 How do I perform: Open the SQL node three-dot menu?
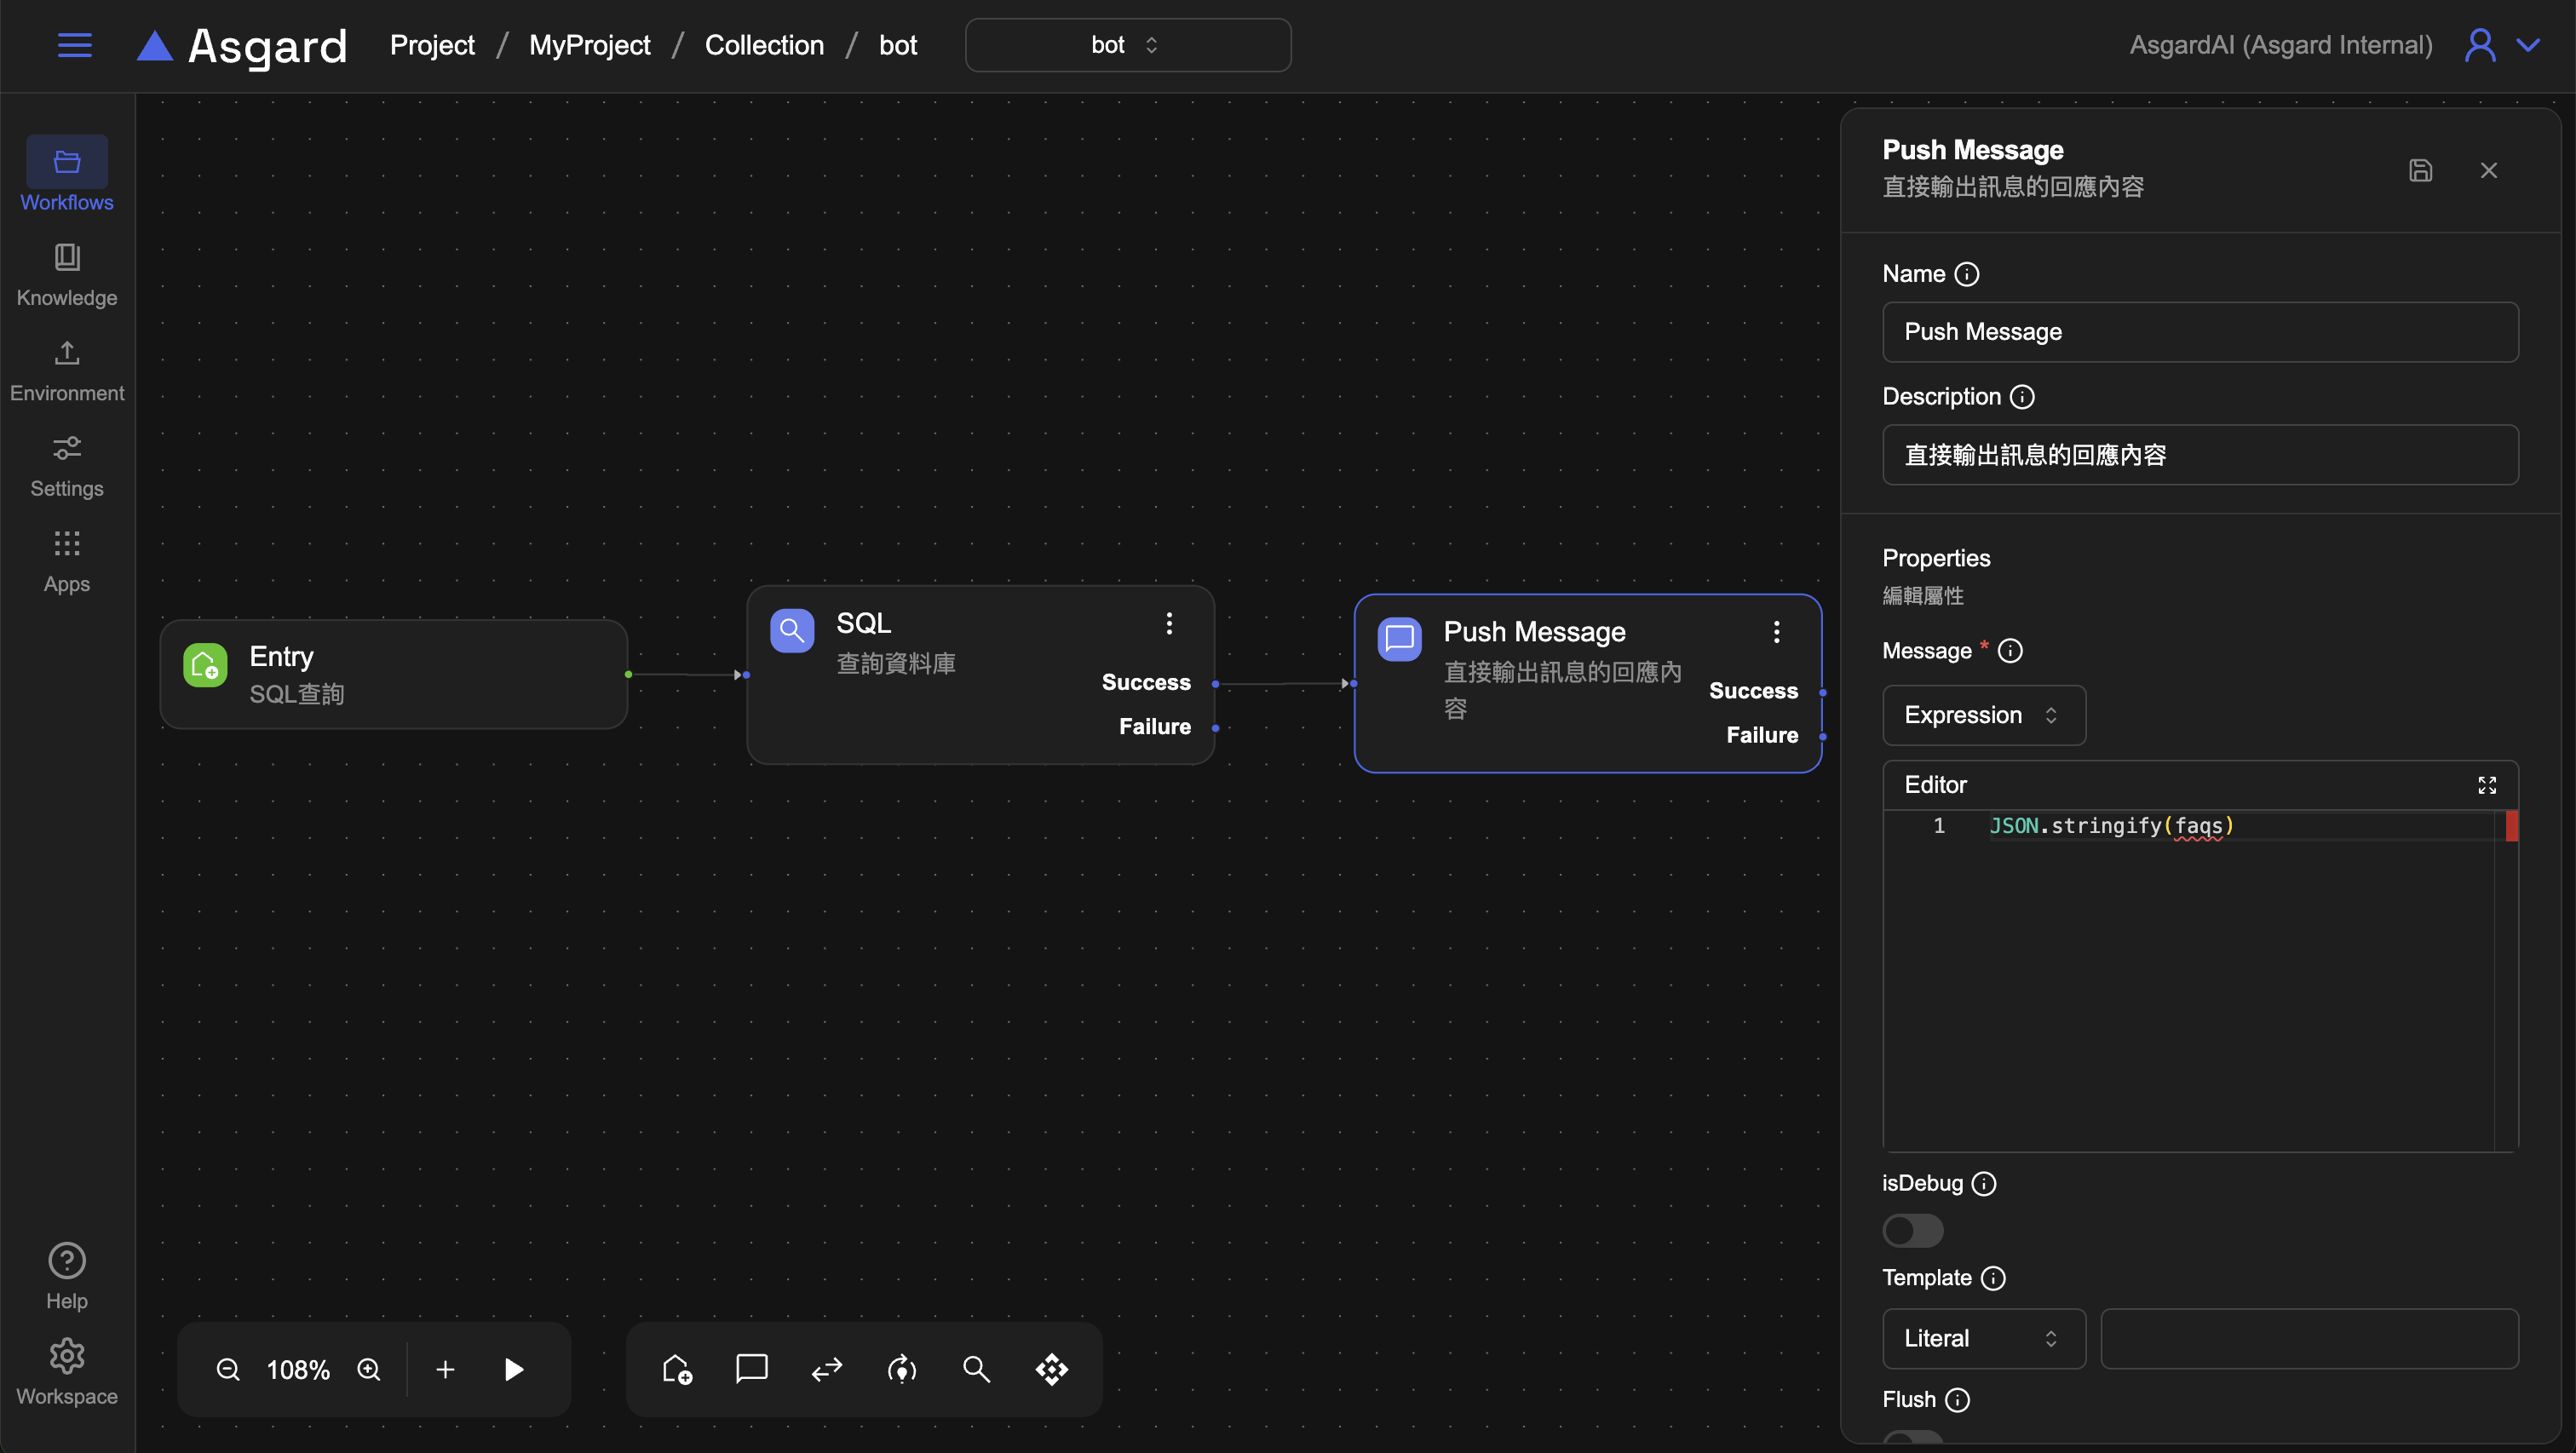[x=1169, y=624]
